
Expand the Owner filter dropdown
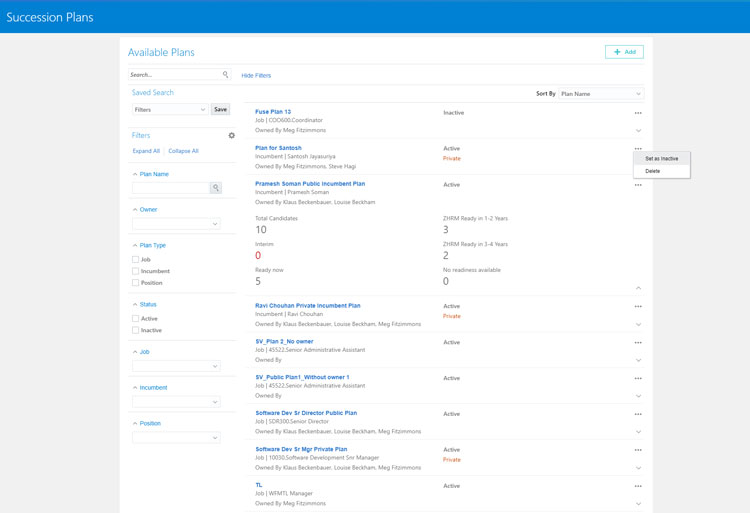pos(176,224)
